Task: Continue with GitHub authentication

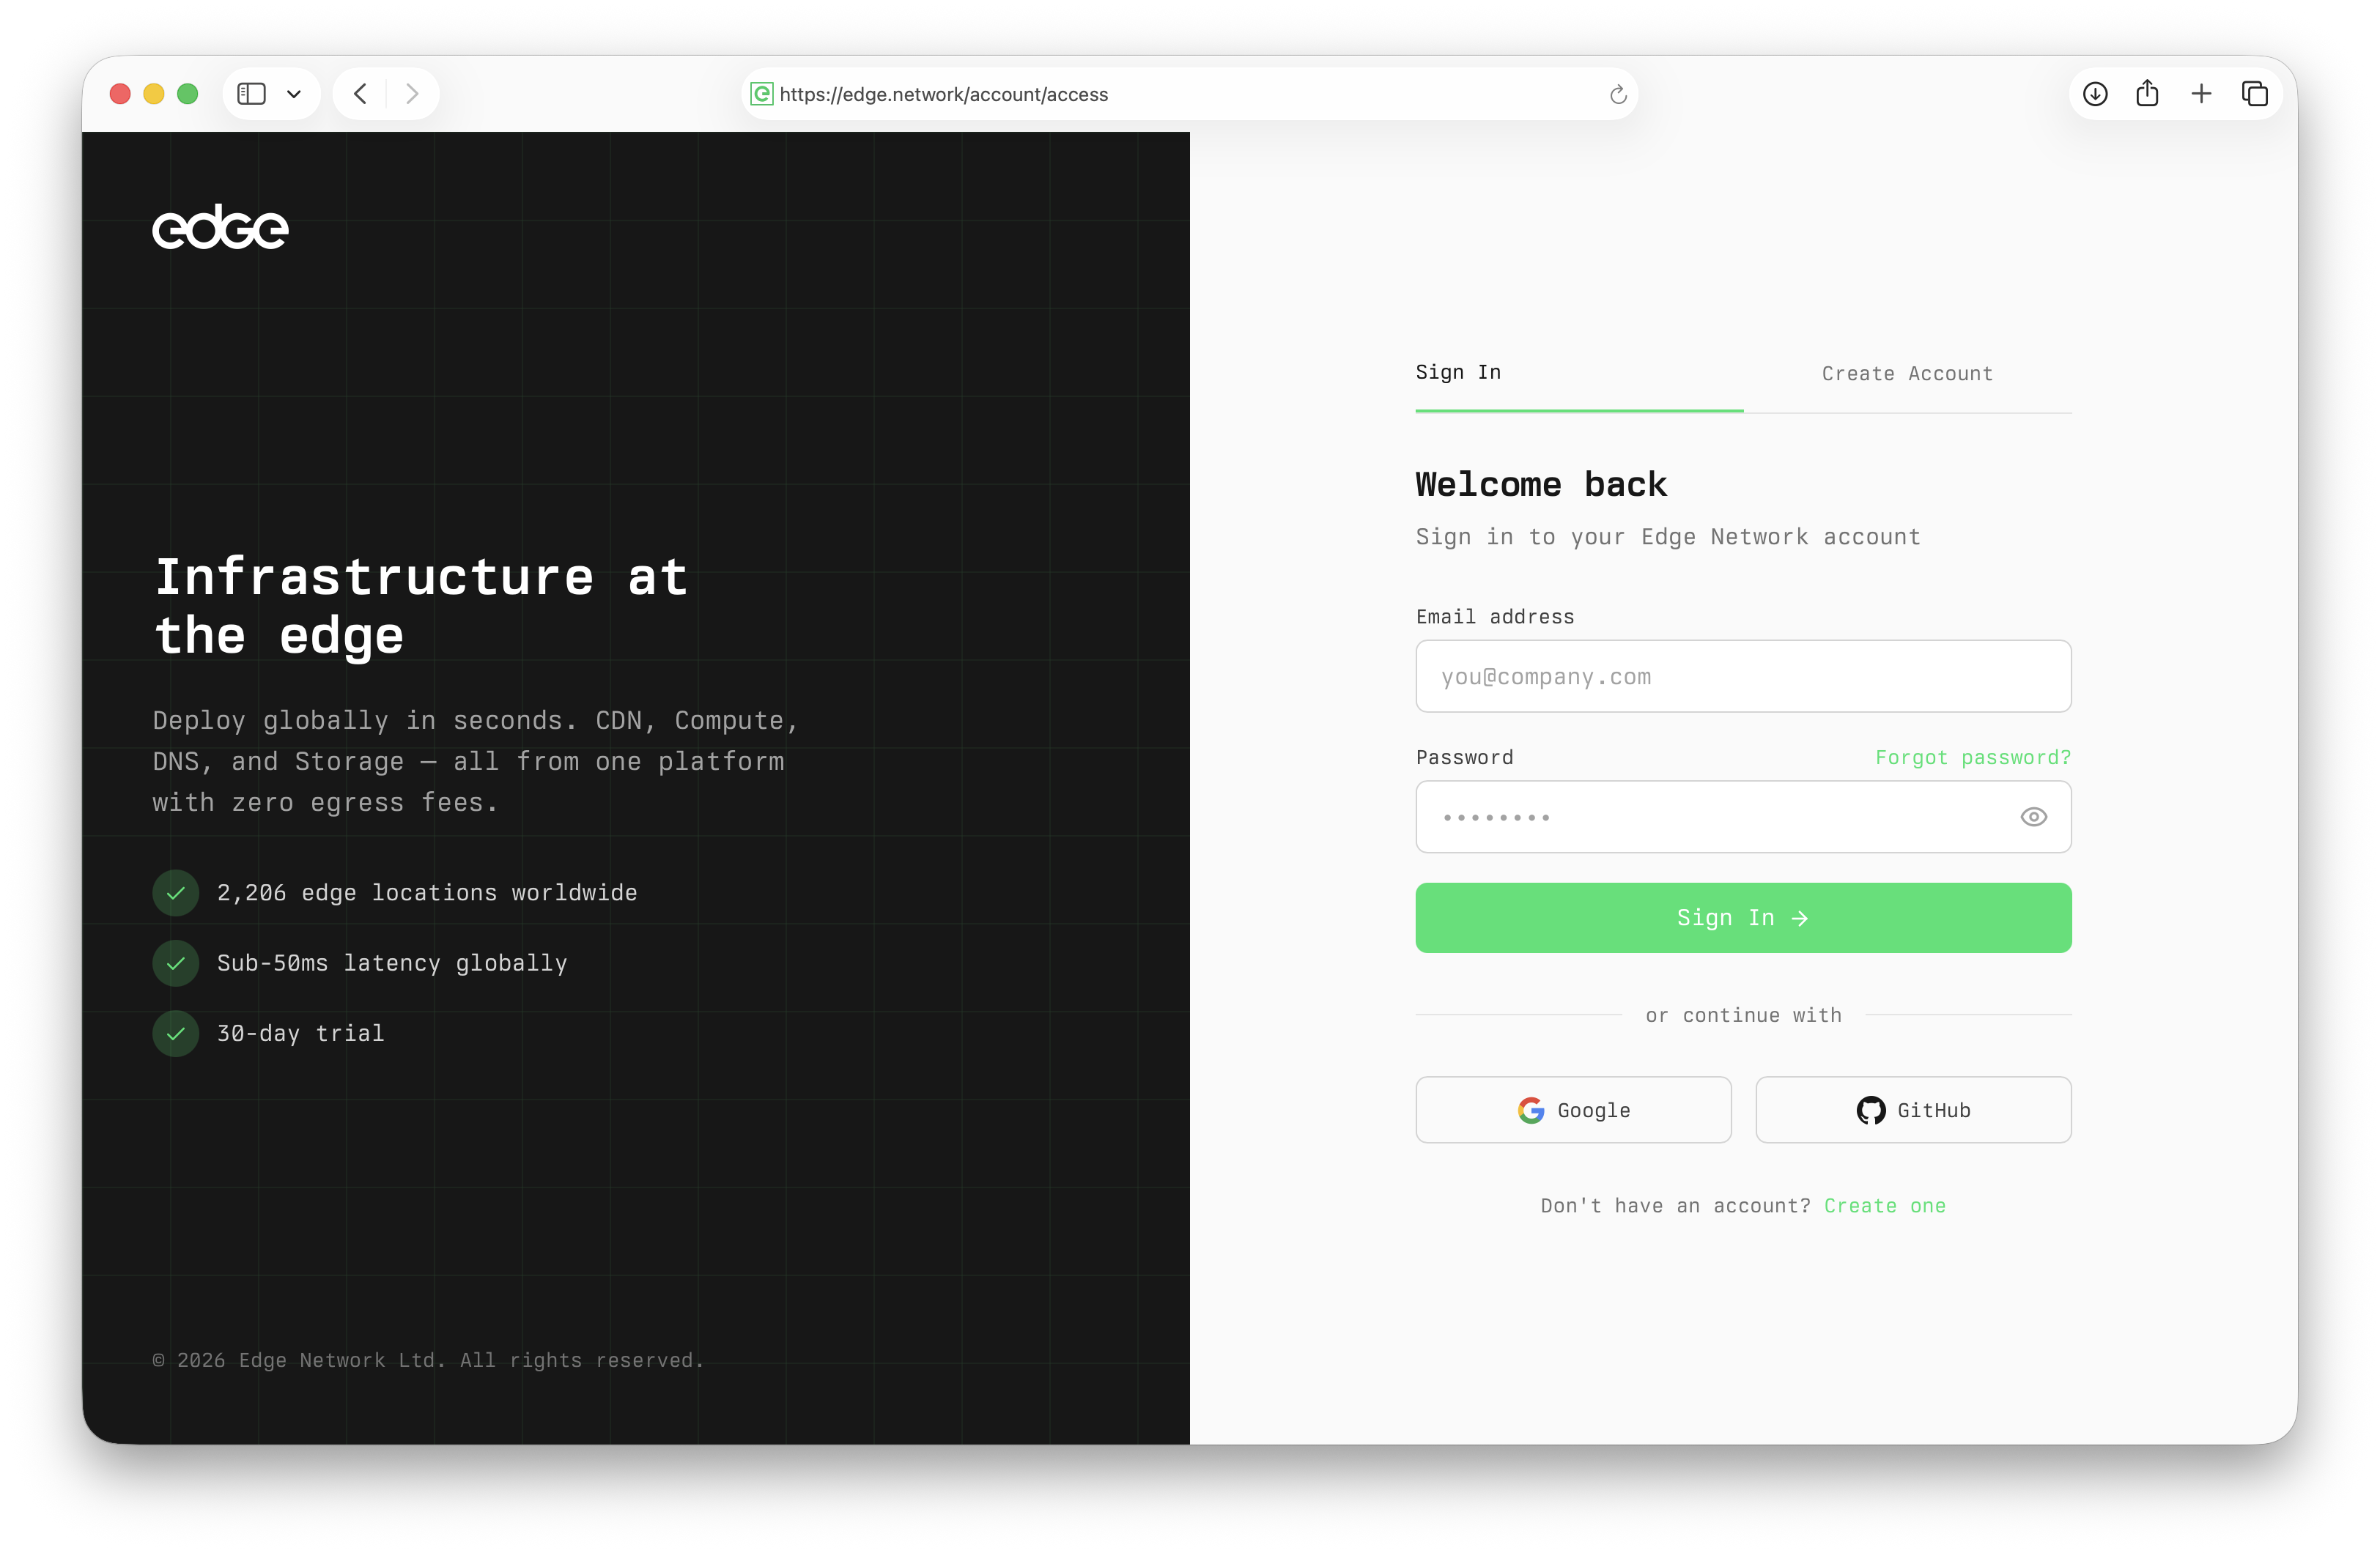Action: click(1913, 1110)
